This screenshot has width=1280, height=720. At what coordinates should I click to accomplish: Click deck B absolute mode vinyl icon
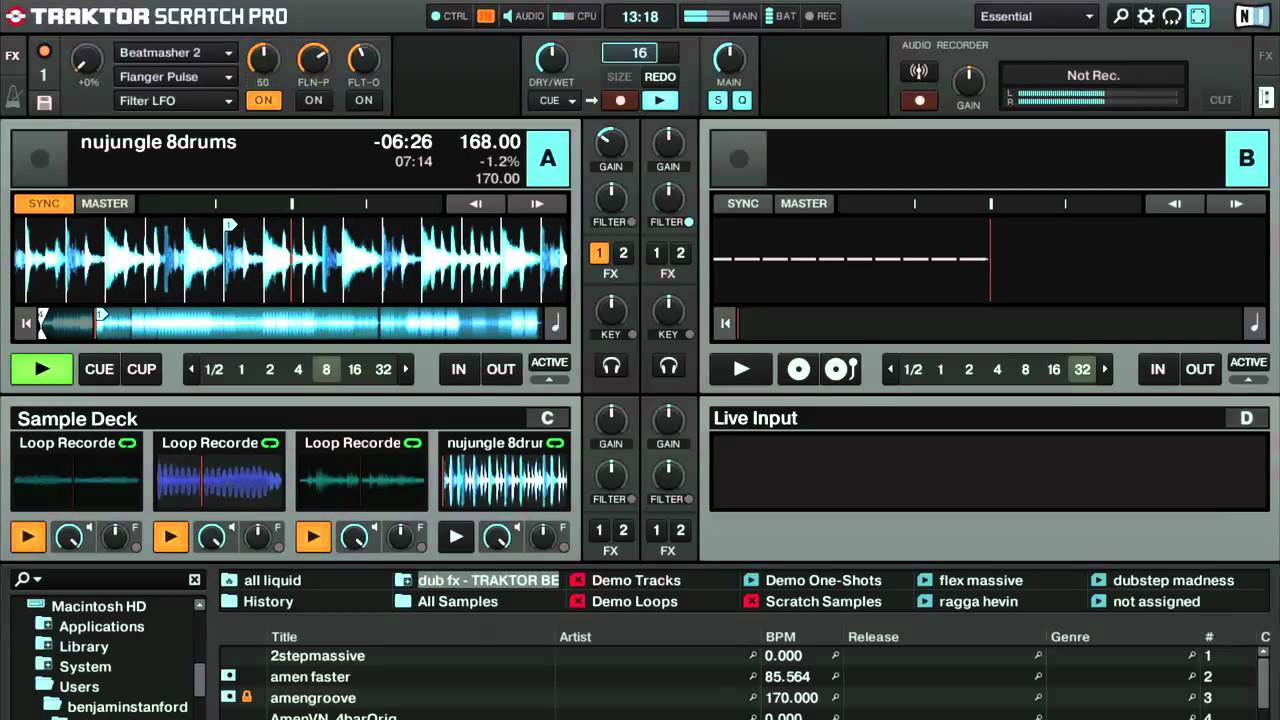click(841, 369)
